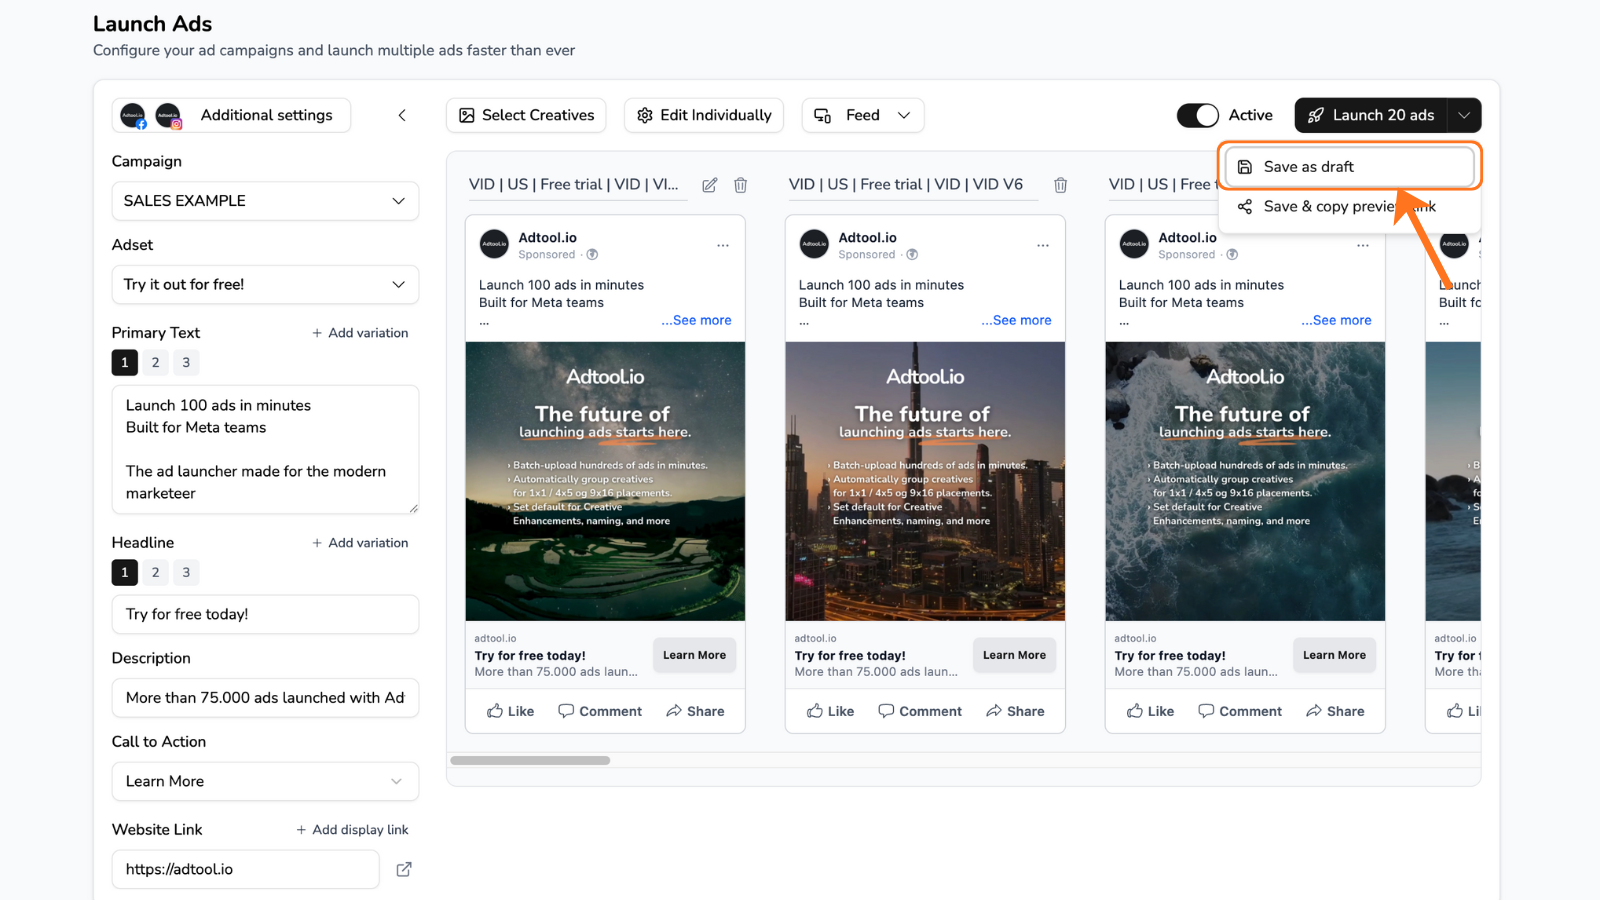
Task: Open options menu on the second ad preview
Action: pyautogui.click(x=1043, y=245)
